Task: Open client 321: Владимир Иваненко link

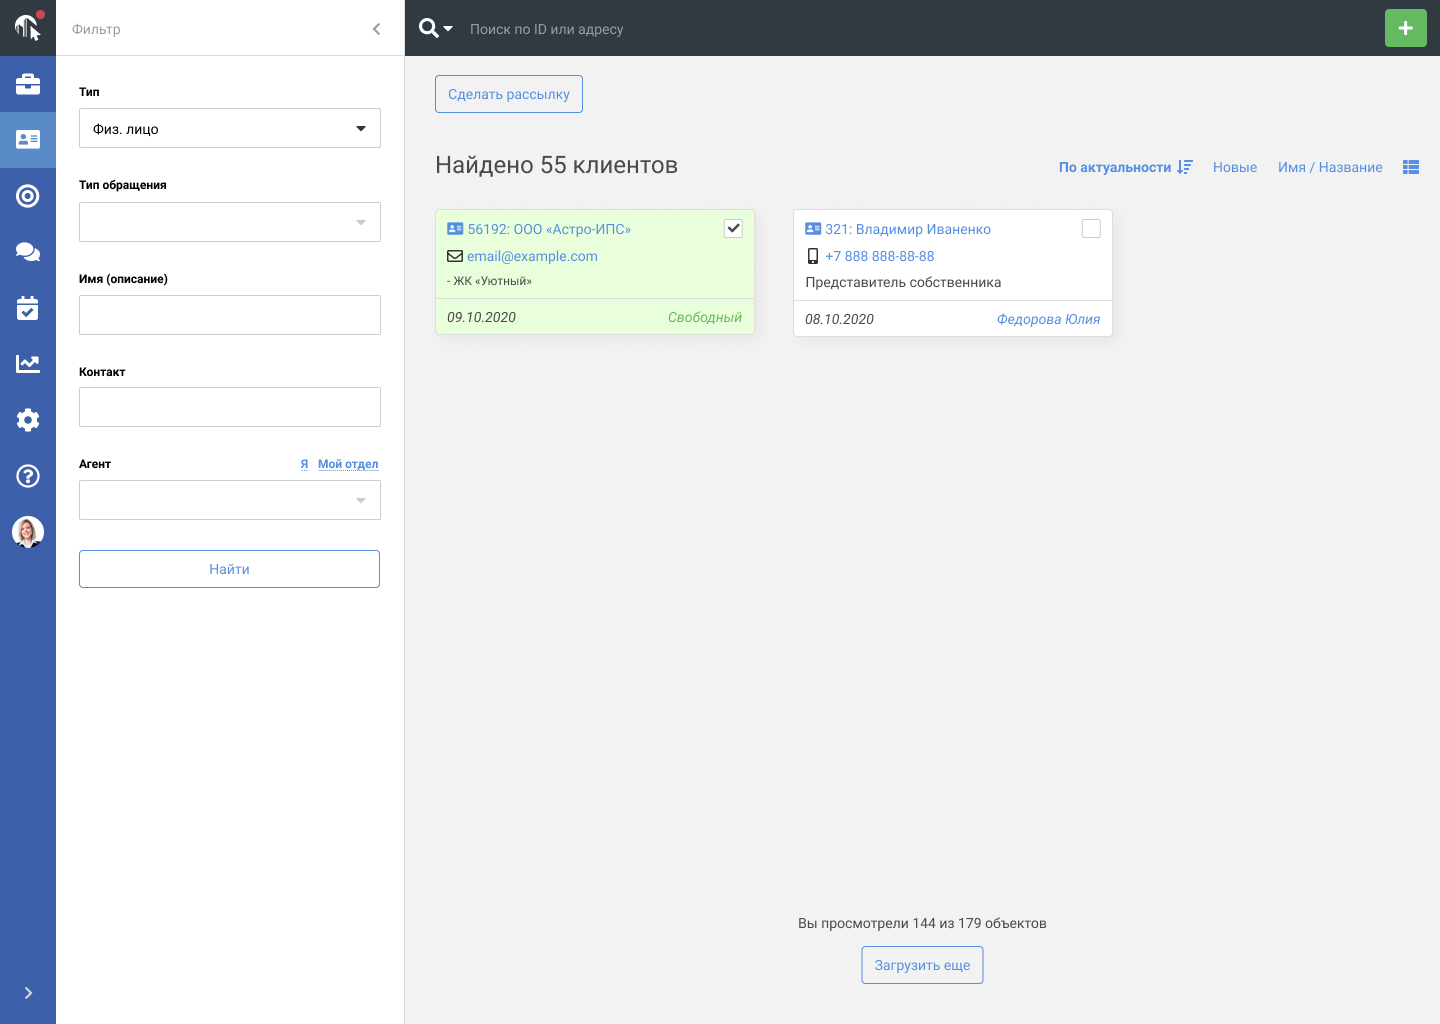Action: coord(908,229)
